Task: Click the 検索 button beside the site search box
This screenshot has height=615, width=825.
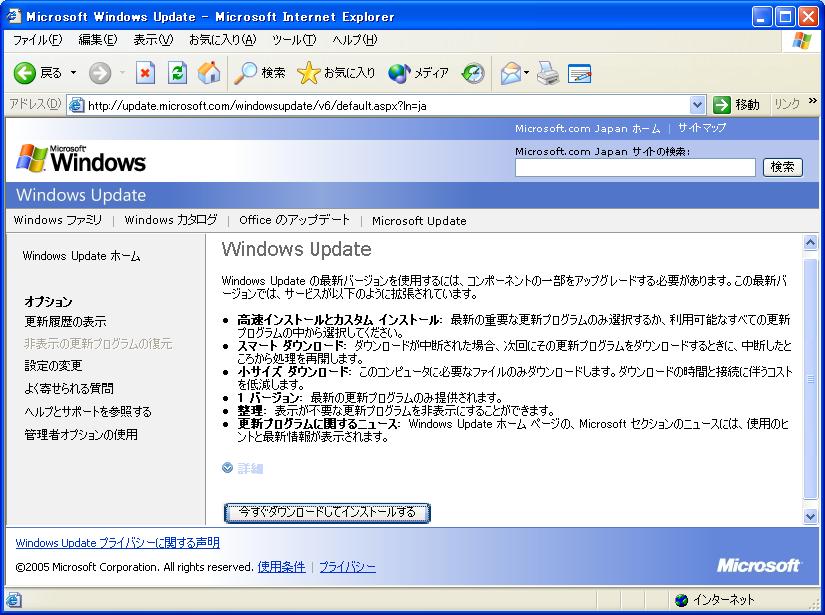Action: tap(782, 167)
